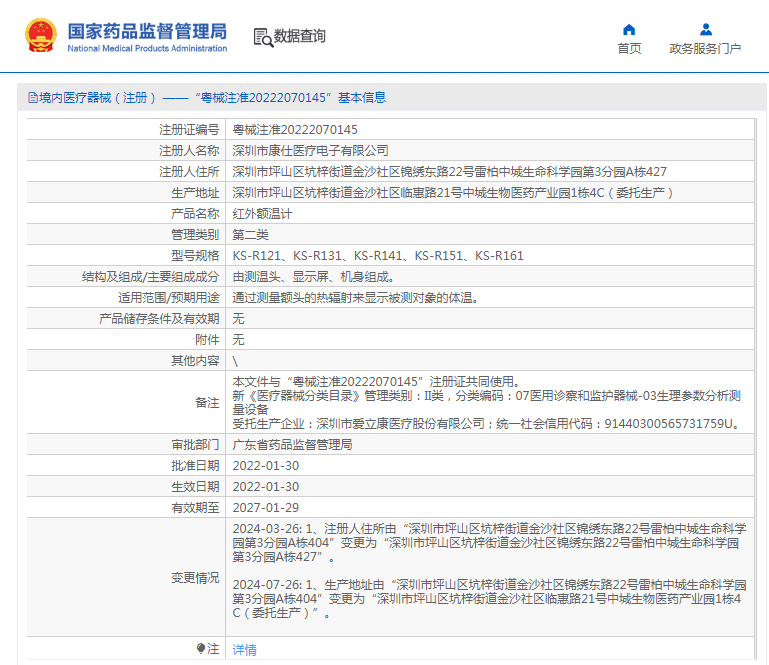
Task: Click 有效期至 label
Action: pos(195,508)
